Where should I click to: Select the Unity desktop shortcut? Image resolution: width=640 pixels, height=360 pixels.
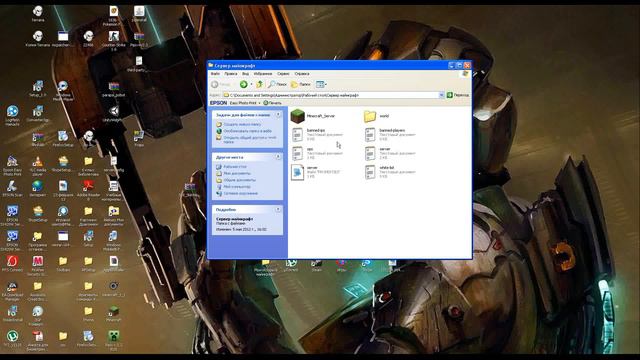113,114
